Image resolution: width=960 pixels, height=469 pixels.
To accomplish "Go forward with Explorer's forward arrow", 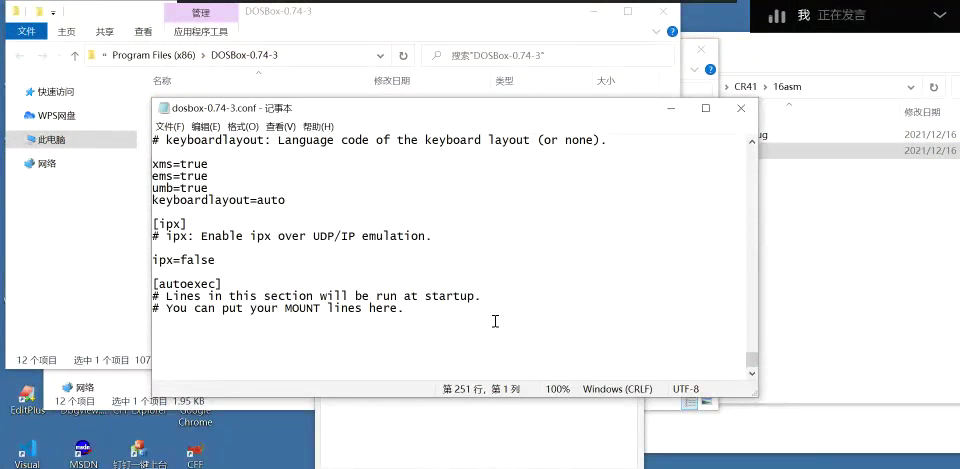I will click(x=42, y=56).
